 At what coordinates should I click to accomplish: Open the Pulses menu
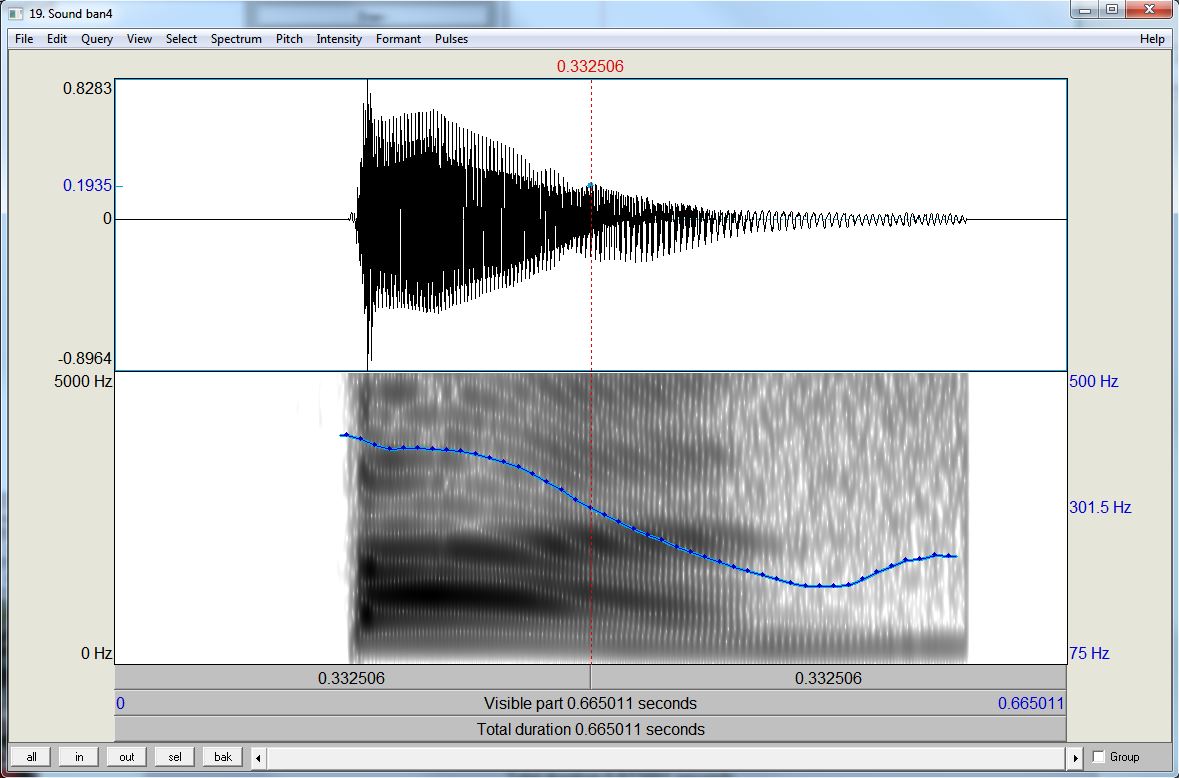coord(451,39)
